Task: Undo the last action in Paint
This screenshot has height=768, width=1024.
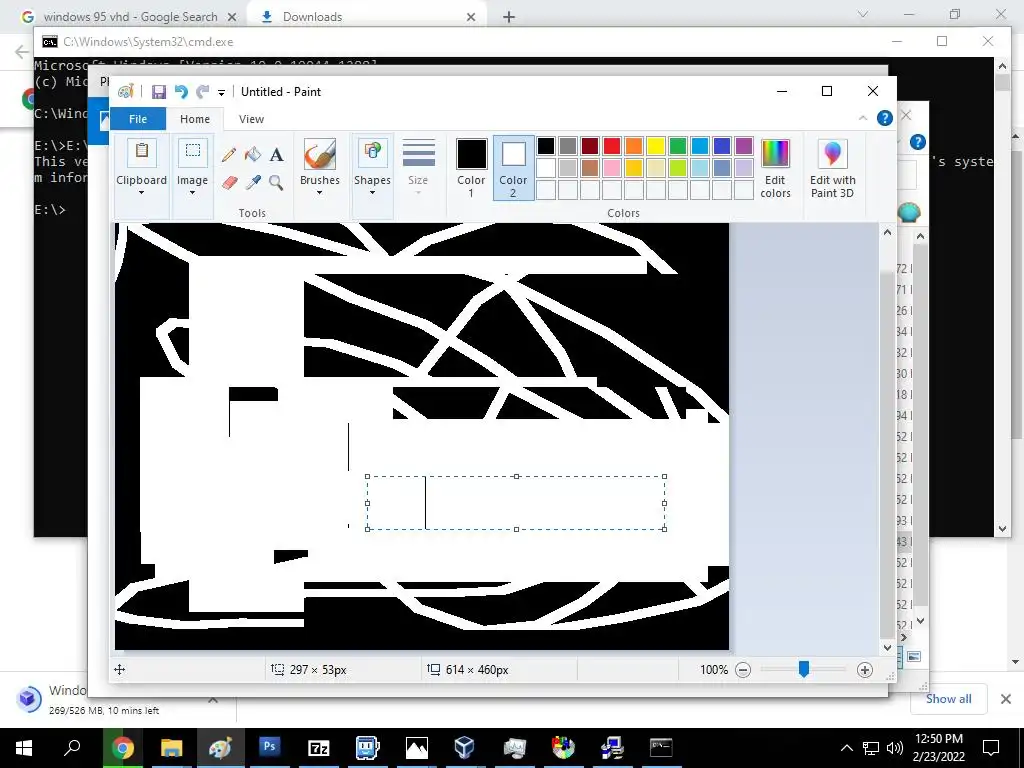Action: 181,92
